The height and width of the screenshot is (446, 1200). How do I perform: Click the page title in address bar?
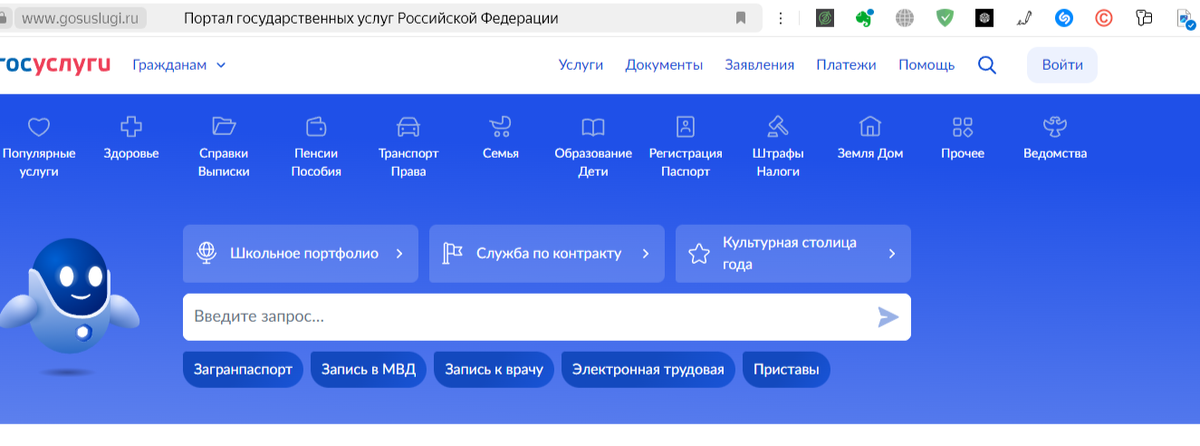[372, 18]
